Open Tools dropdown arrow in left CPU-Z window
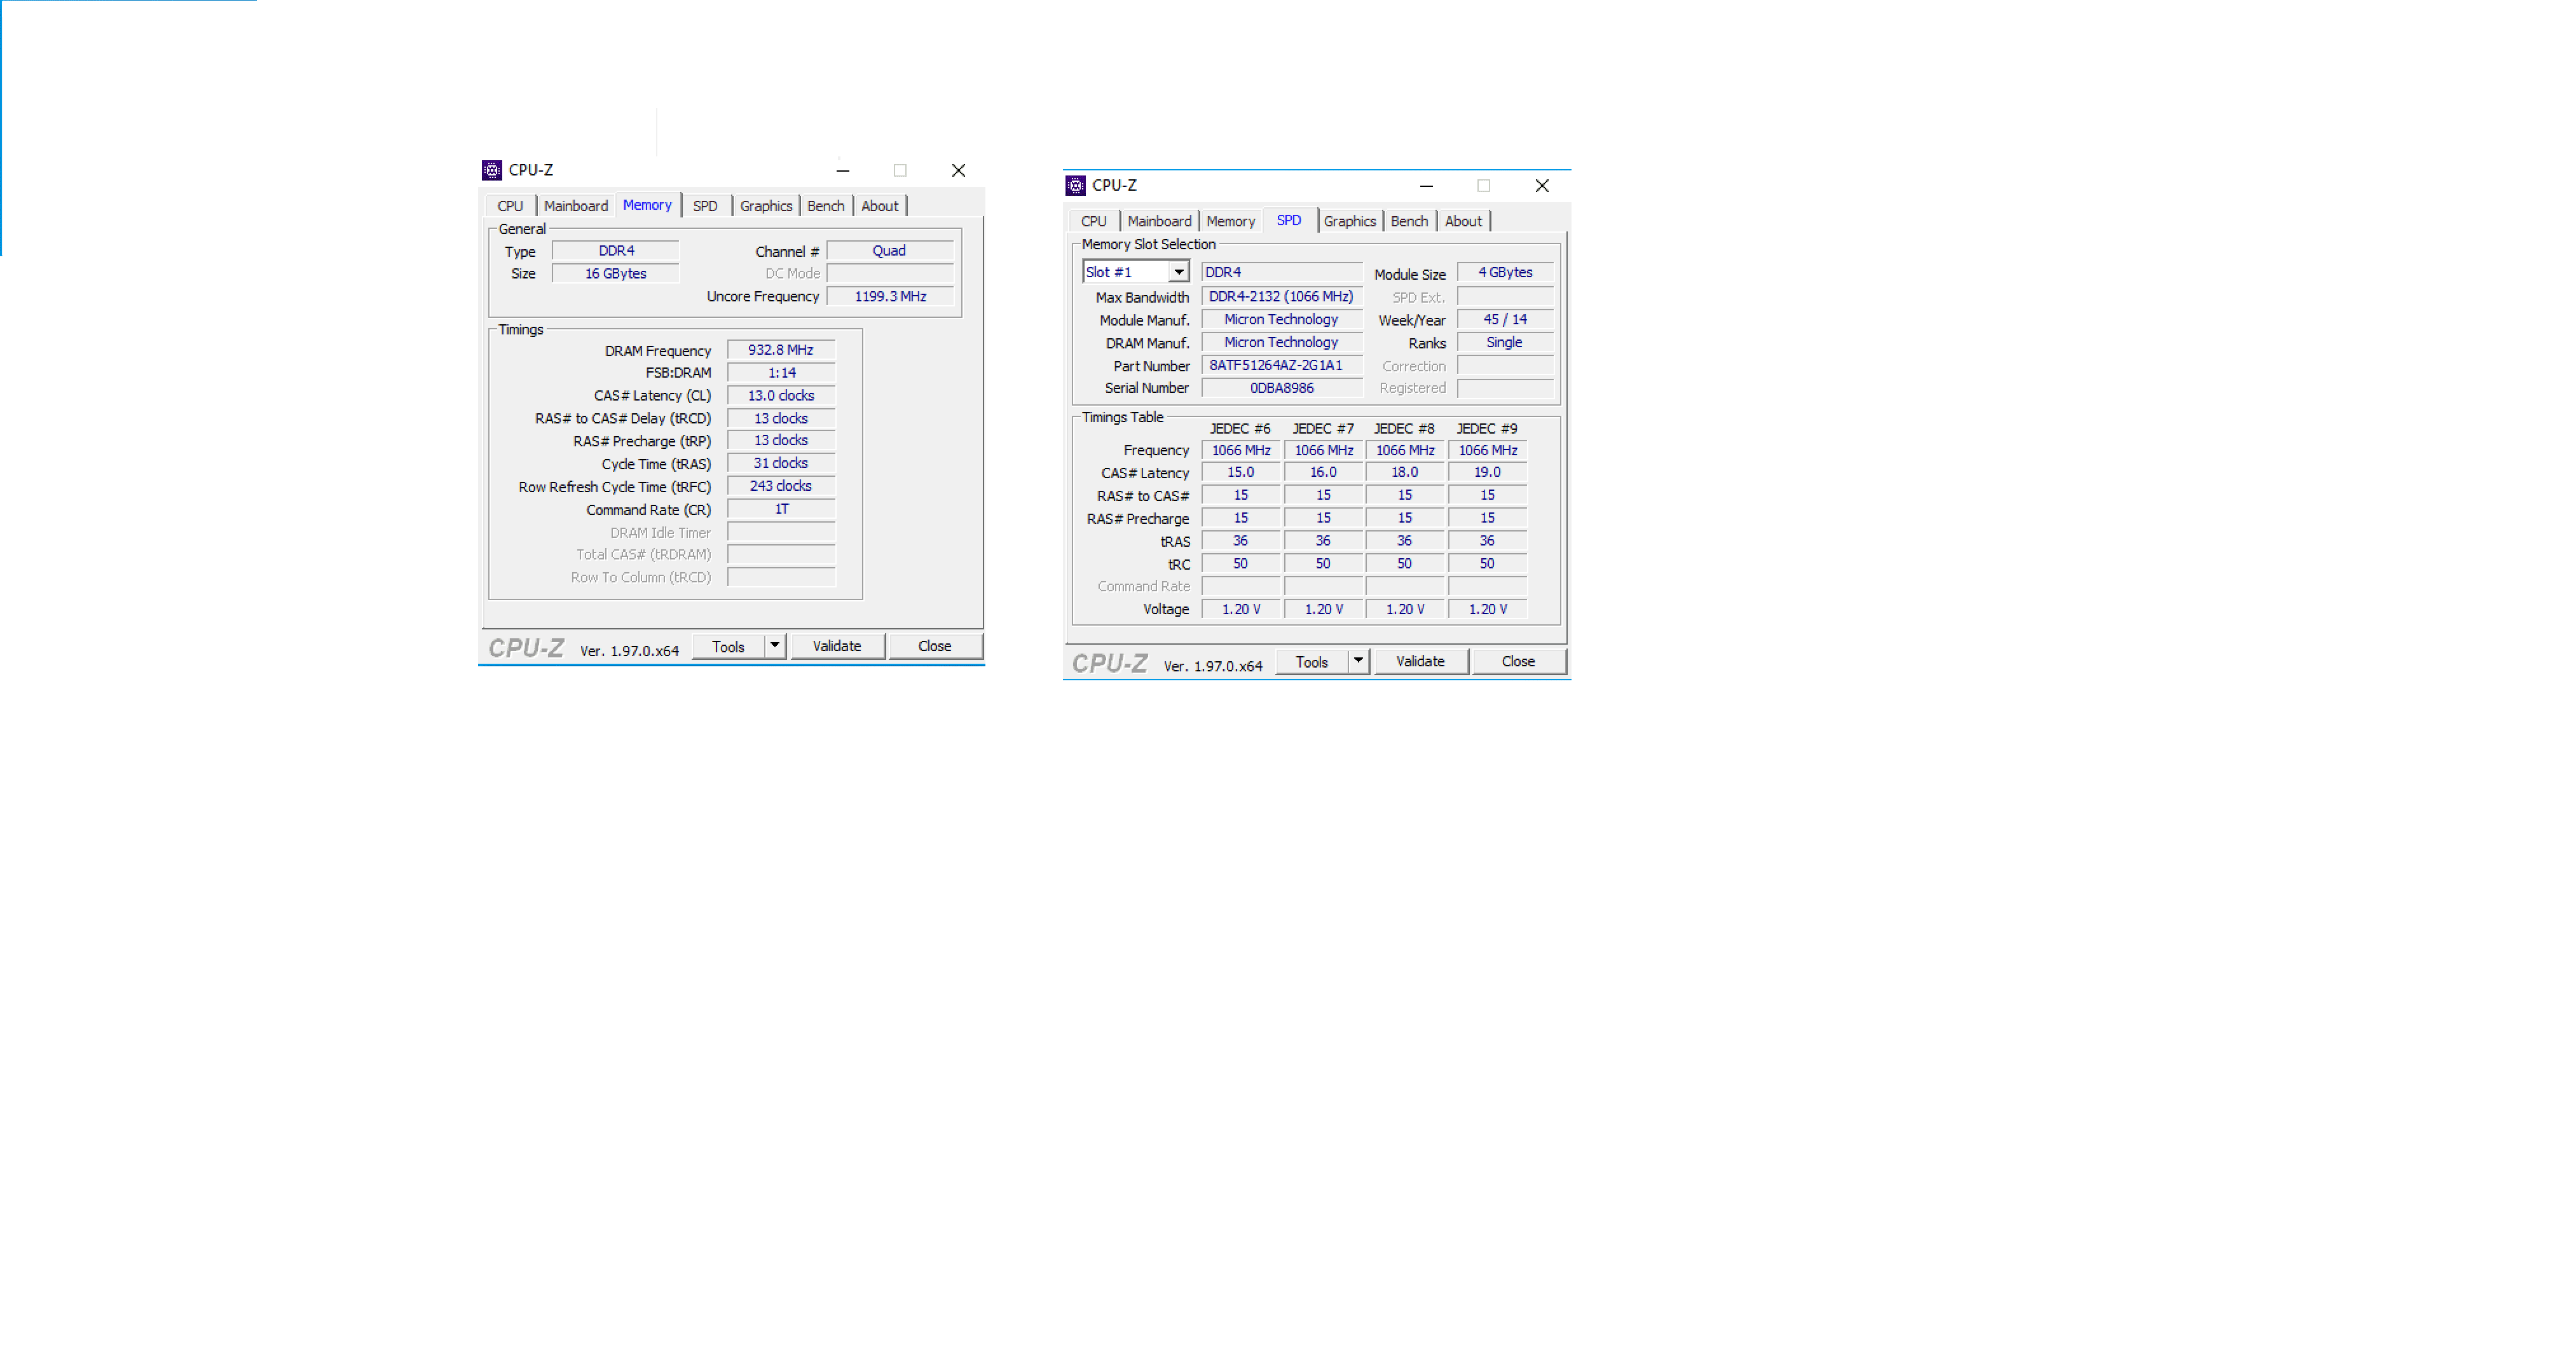Viewport: 2576px width, 1358px height. [775, 646]
